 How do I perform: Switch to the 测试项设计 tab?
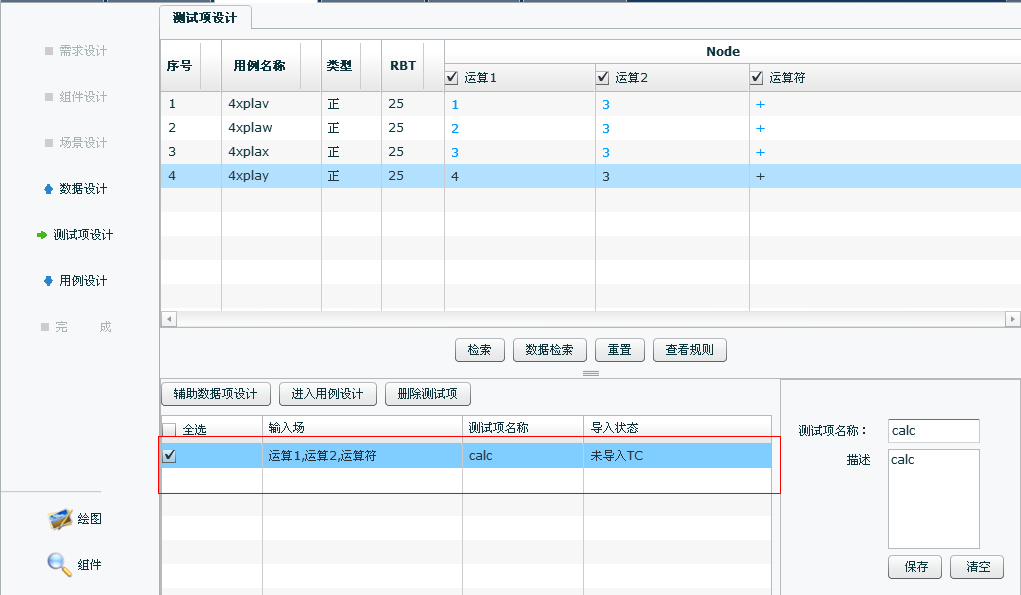click(205, 18)
